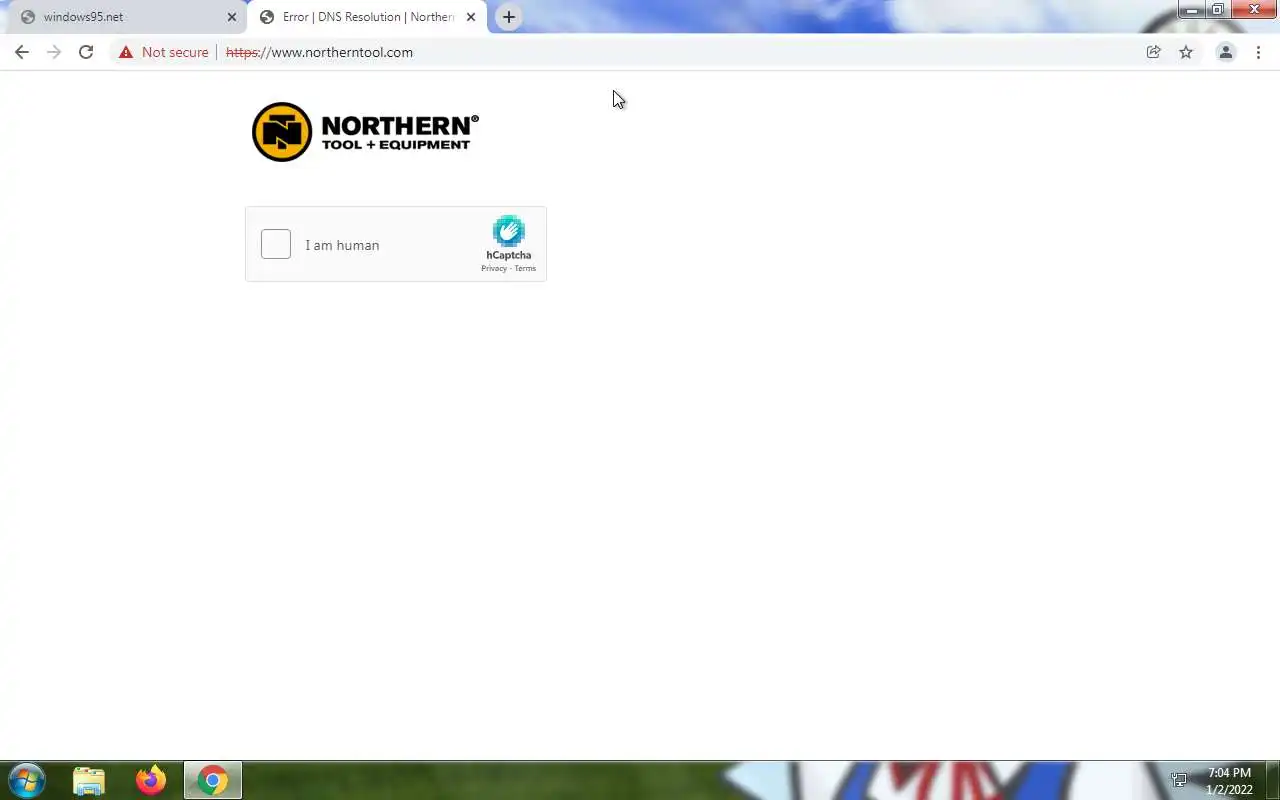The image size is (1280, 800).
Task: Switch to the windows95.net tab
Action: click(x=127, y=17)
